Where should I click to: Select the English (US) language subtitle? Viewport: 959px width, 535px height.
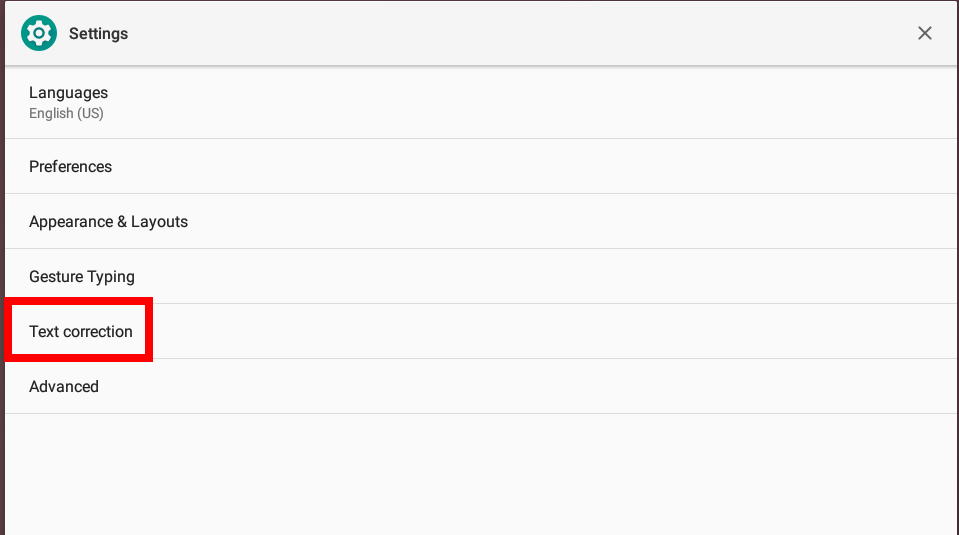point(66,113)
